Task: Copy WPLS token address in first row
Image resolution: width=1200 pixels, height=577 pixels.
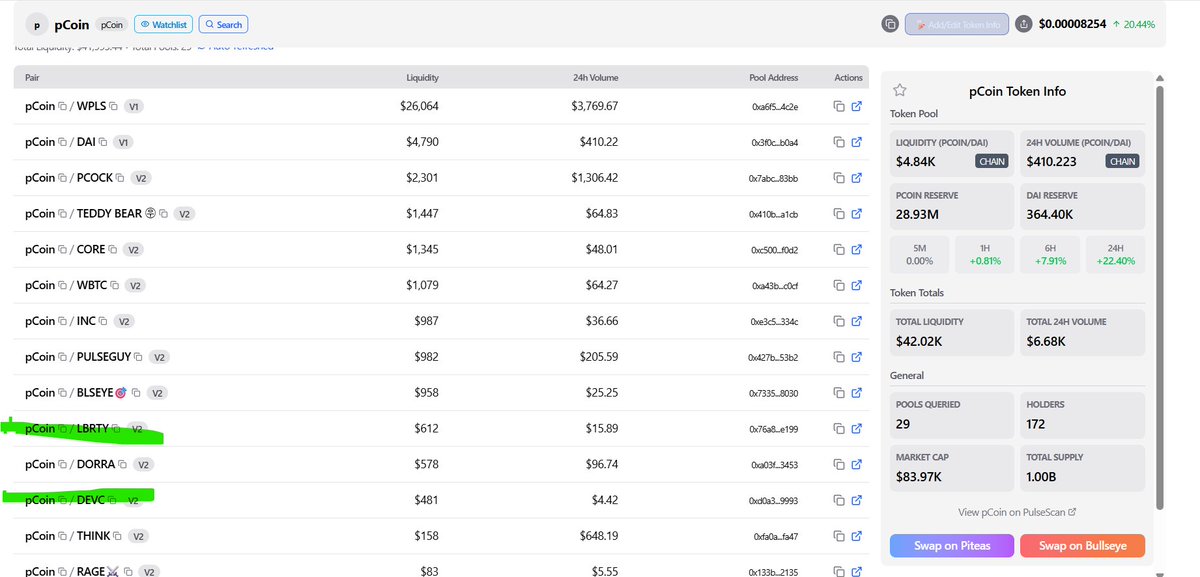Action: pyautogui.click(x=114, y=106)
